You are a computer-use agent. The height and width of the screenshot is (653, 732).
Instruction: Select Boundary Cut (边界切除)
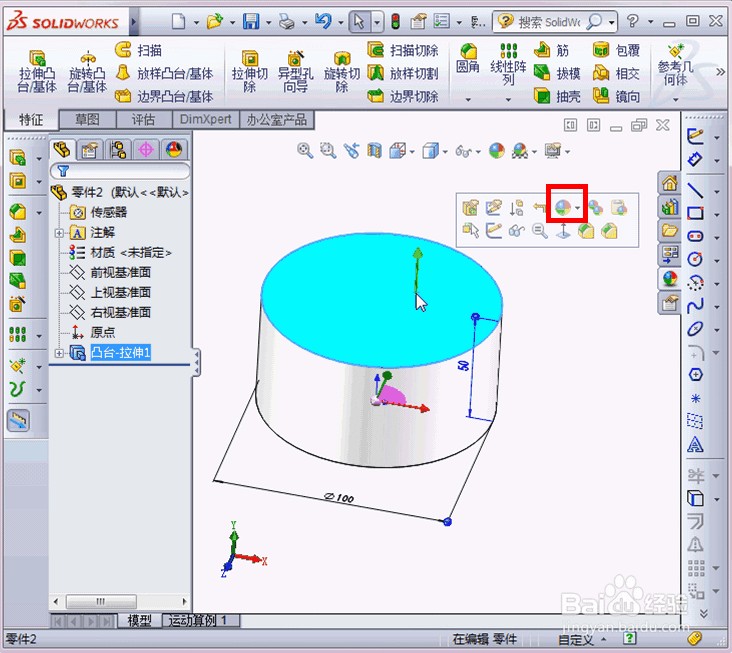(x=403, y=96)
